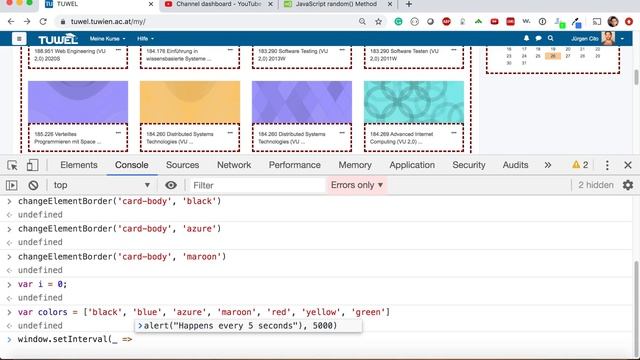Open the TUWEL search icon

551,38
